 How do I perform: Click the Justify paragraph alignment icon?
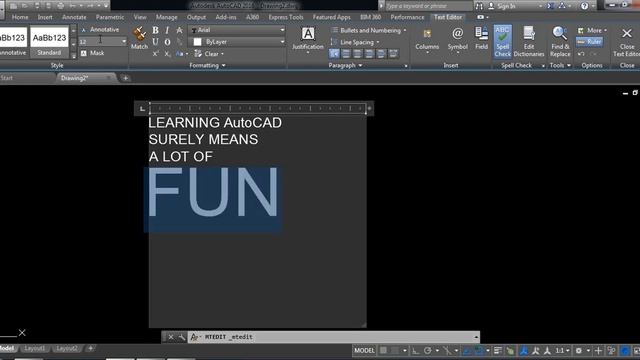point(381,53)
